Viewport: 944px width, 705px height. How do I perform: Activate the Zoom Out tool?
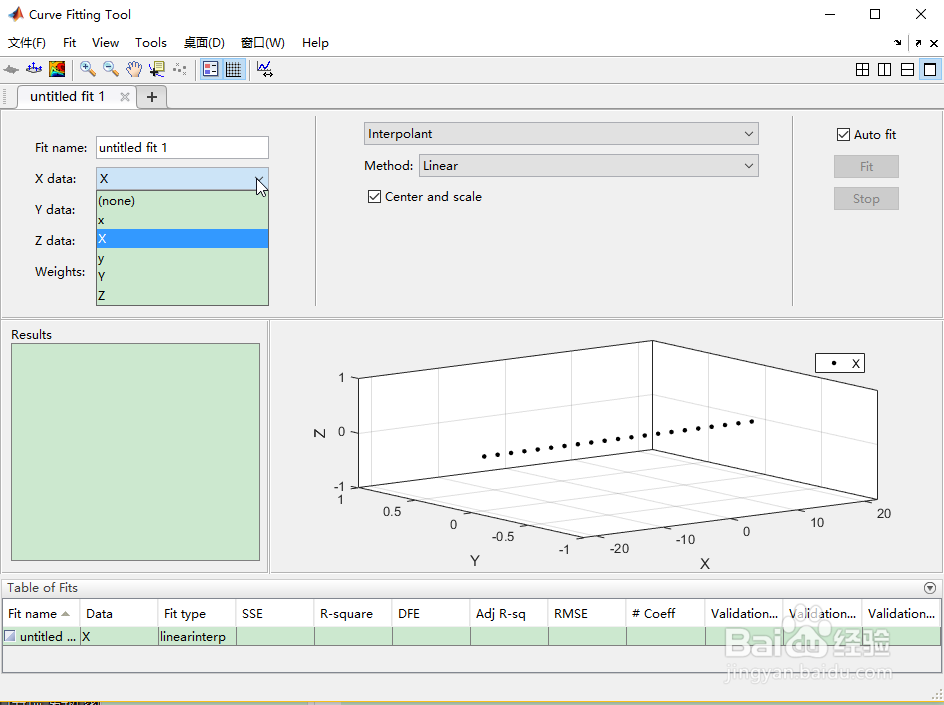(x=111, y=69)
